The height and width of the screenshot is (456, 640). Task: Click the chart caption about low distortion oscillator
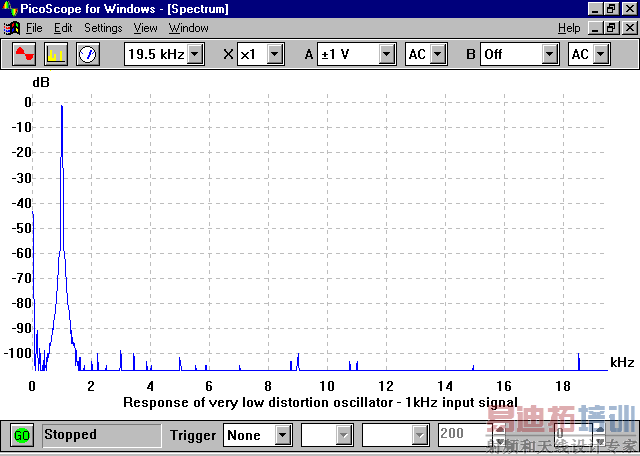(320, 403)
